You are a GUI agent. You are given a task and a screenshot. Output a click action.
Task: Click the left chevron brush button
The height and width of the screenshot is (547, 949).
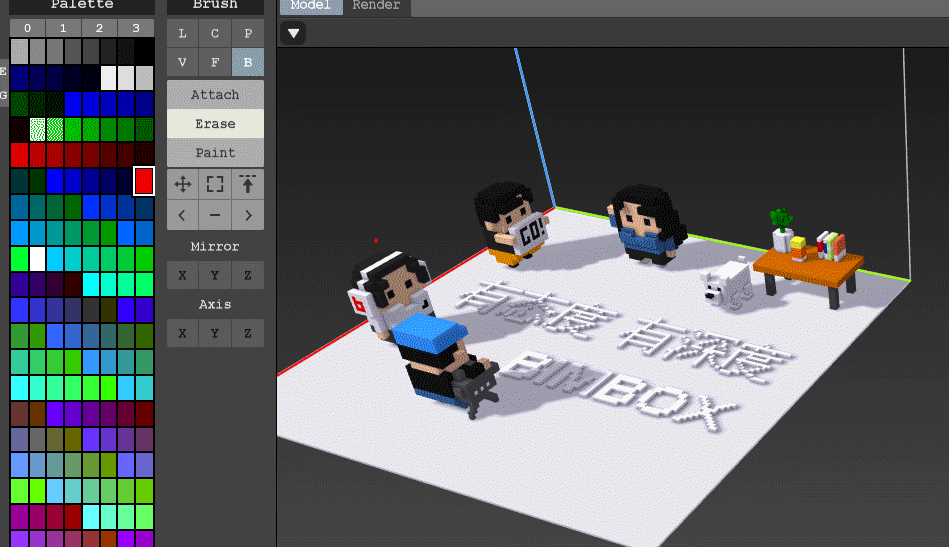click(x=182, y=215)
